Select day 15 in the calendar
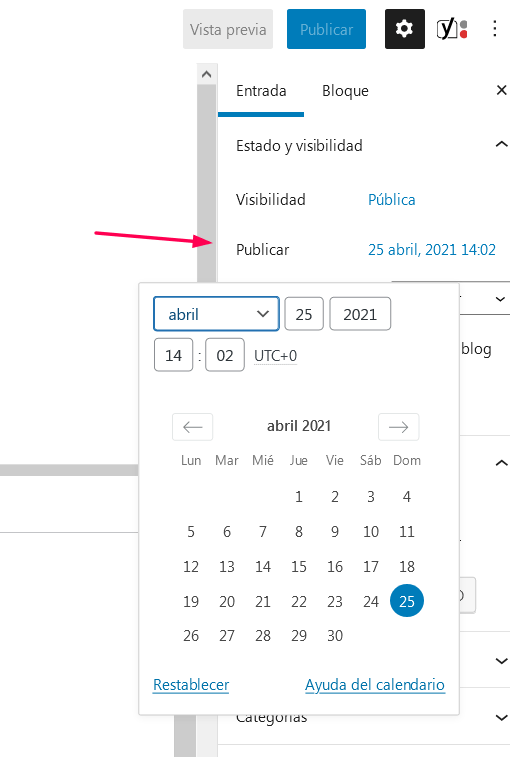The image size is (510, 757). tap(299, 566)
